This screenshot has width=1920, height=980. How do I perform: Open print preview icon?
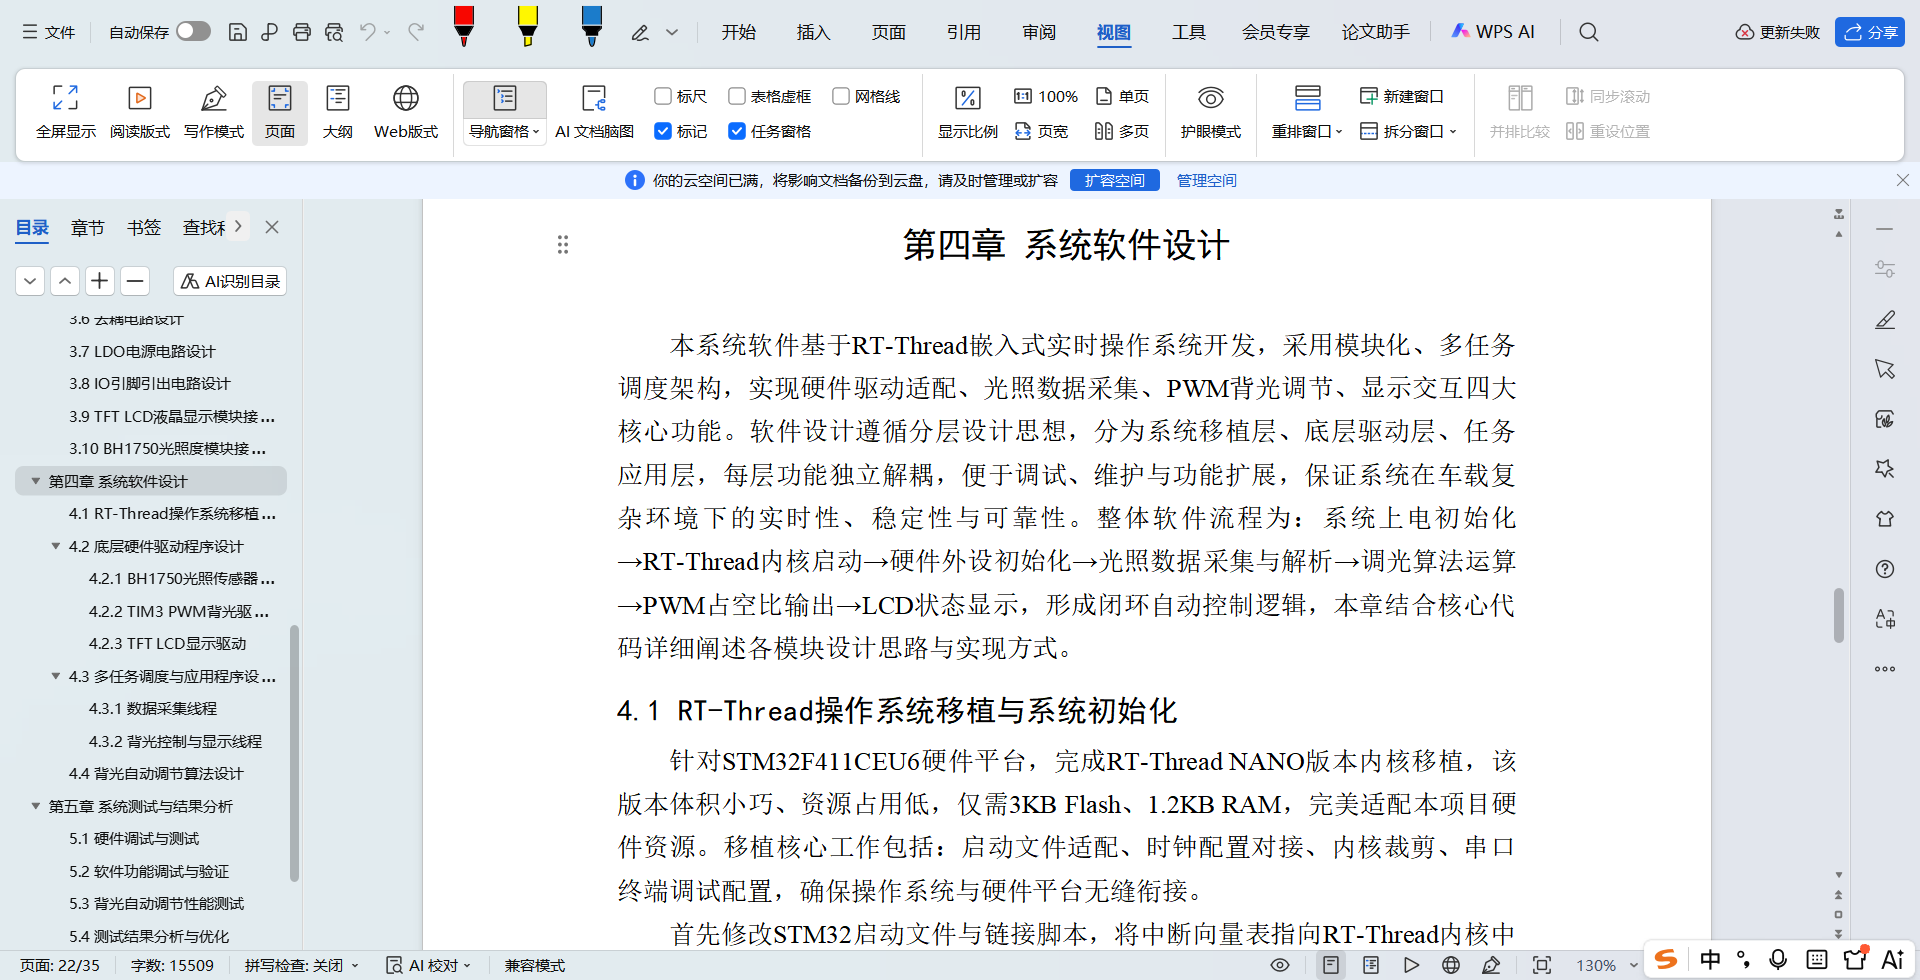(x=334, y=32)
